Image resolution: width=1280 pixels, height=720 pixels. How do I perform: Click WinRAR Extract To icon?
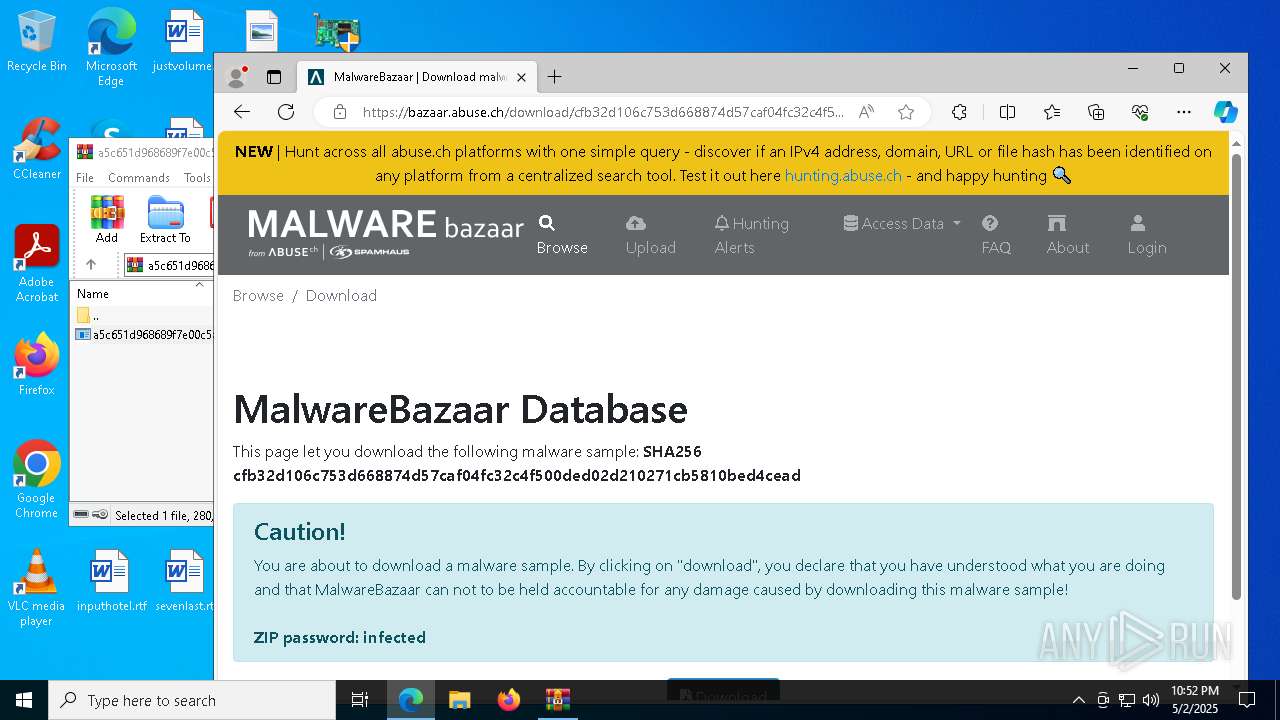point(165,219)
